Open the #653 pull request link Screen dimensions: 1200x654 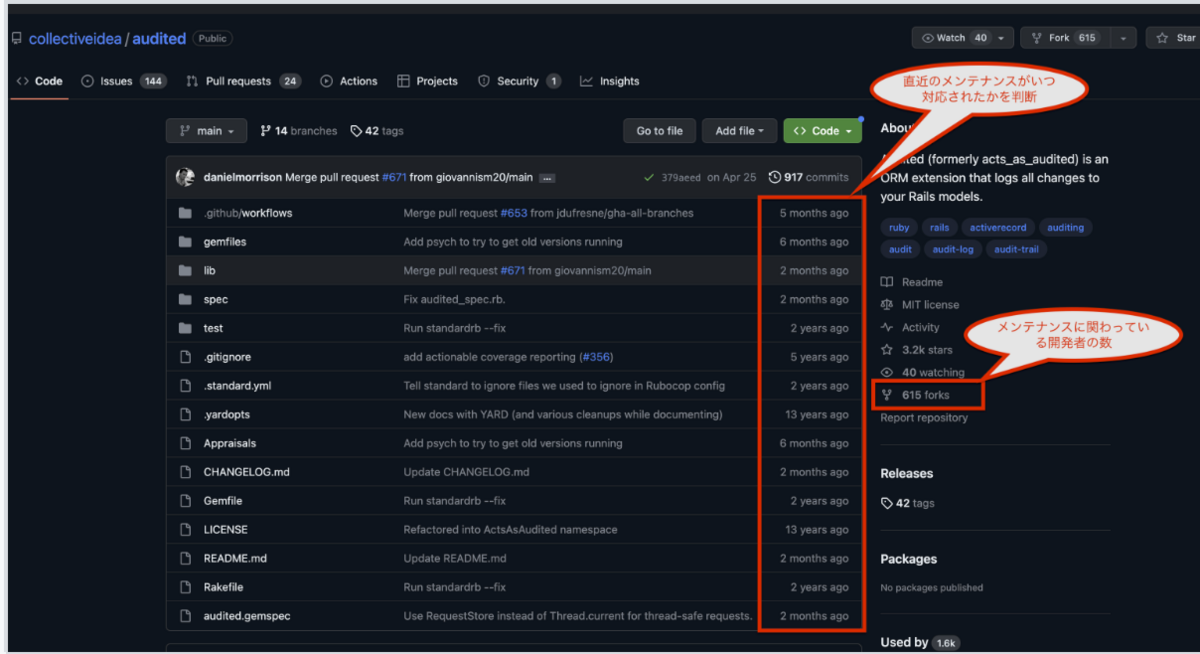tap(514, 213)
